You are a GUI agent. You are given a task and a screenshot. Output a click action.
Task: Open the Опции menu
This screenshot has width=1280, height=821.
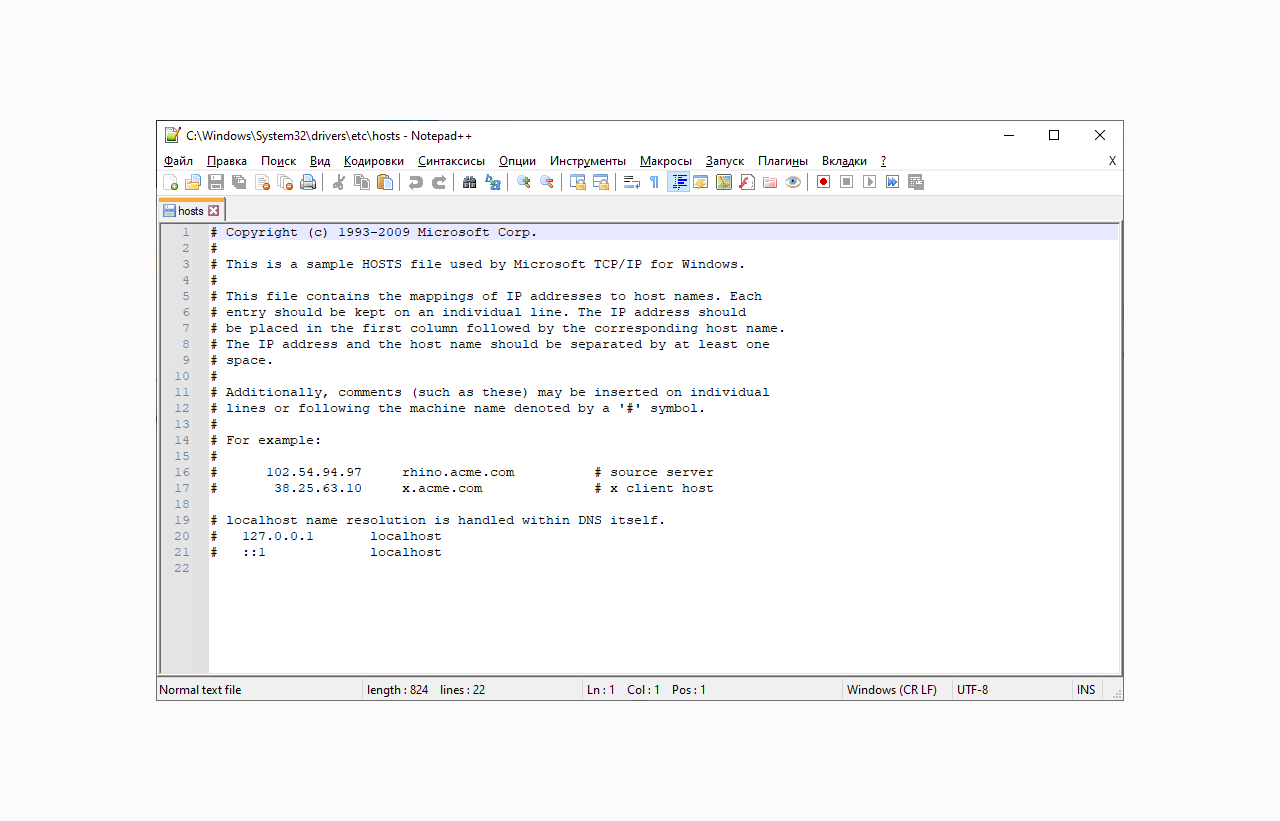[518, 161]
